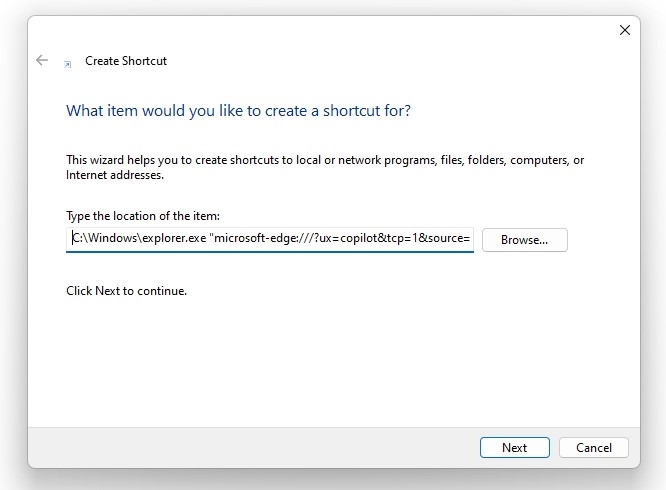Click the 'This wizard helps you' description
Screen dimensions: 666x490
(325, 167)
